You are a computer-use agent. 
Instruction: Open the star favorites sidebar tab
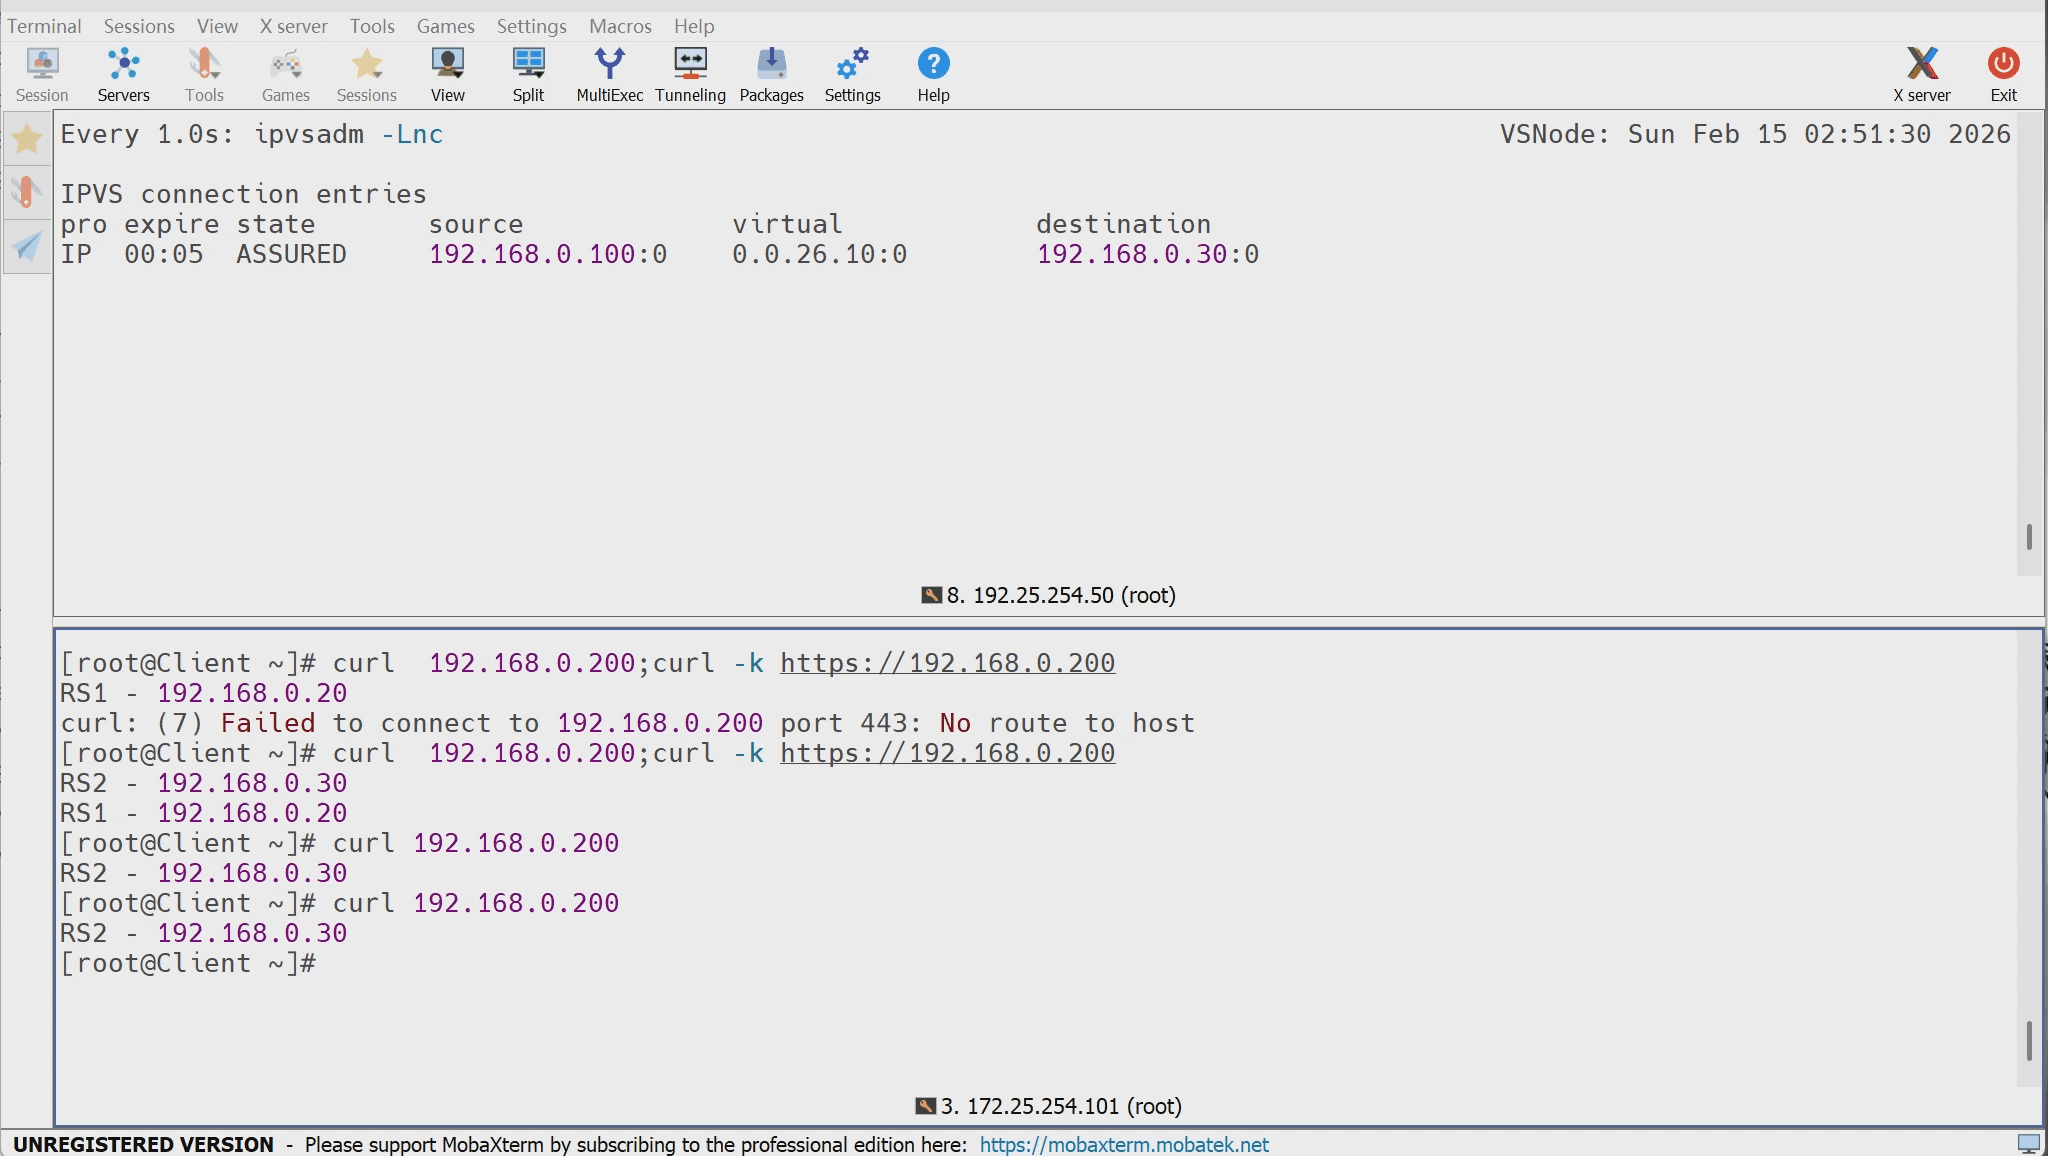click(x=27, y=139)
